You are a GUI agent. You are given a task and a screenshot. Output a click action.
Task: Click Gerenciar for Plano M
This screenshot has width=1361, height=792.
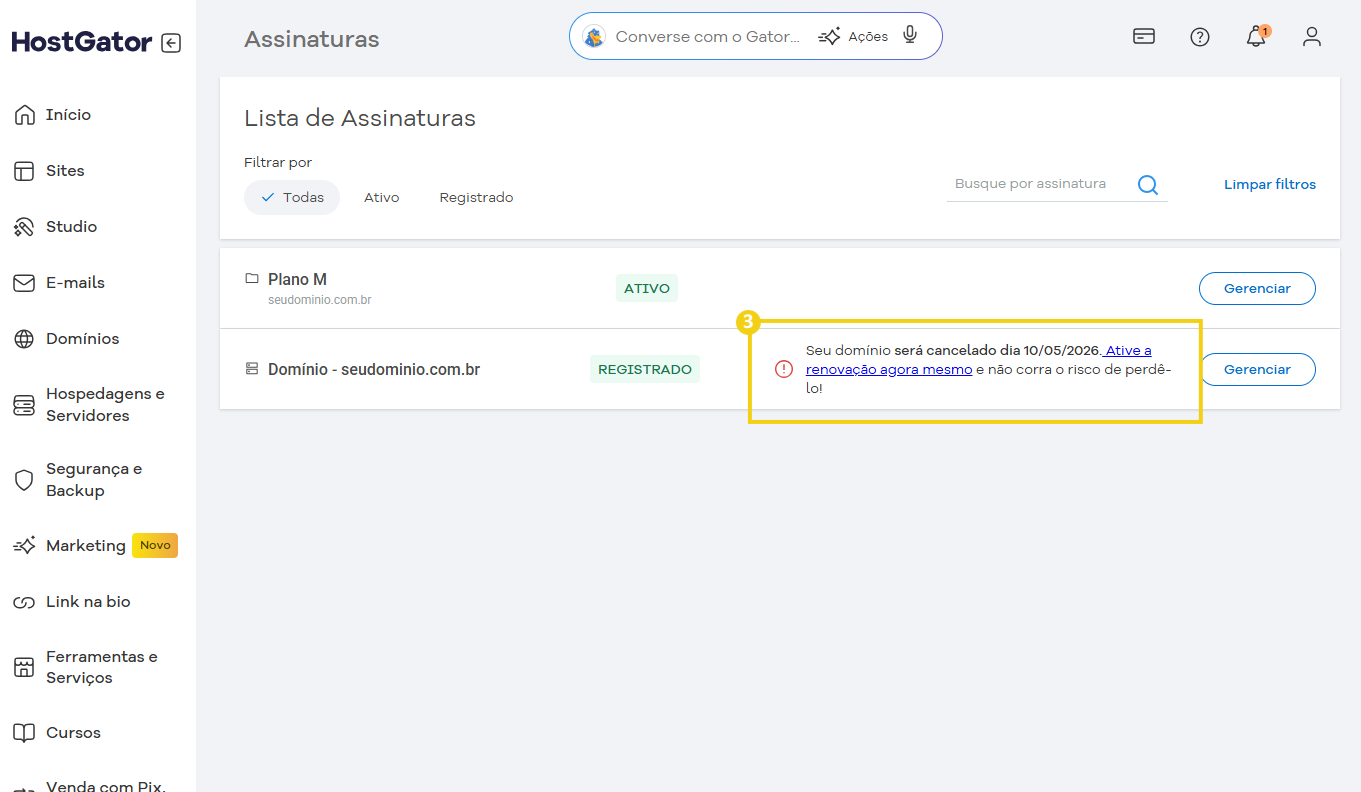1257,288
